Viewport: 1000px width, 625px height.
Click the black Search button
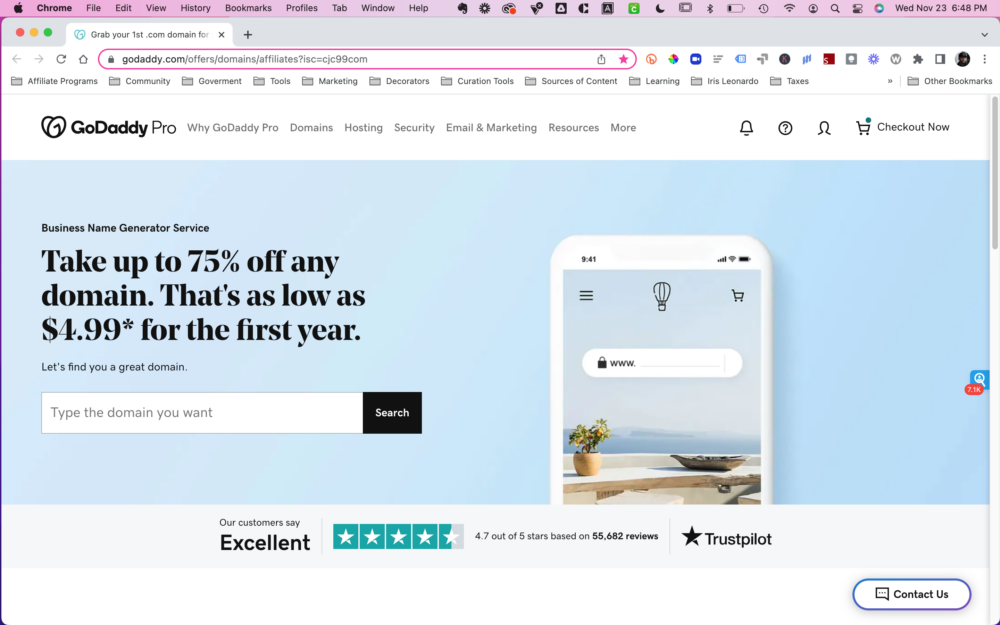(x=392, y=413)
